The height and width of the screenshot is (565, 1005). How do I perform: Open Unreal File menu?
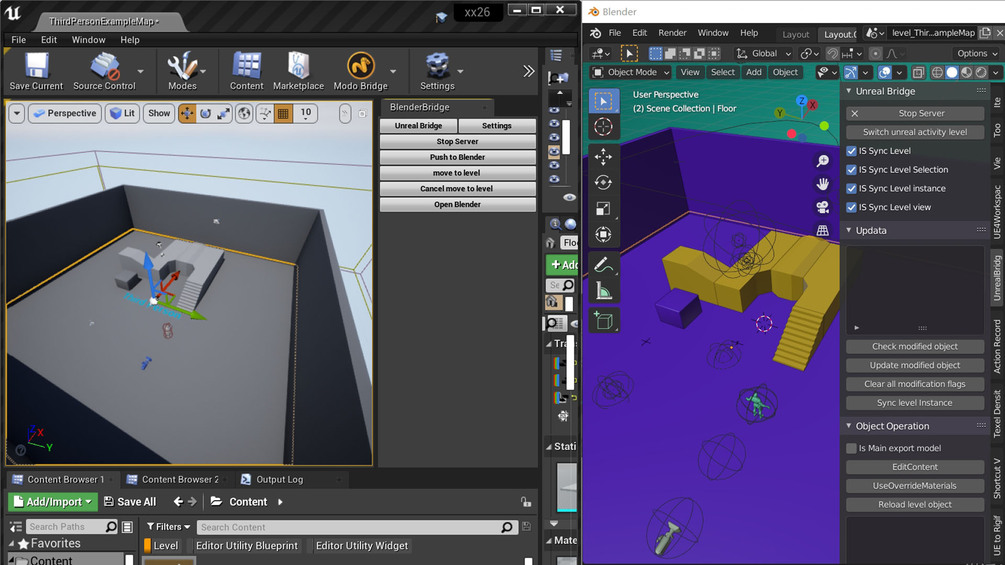click(19, 40)
